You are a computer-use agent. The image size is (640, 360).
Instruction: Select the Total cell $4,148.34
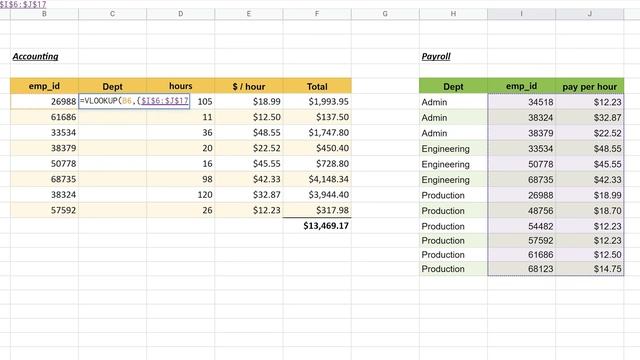point(317,179)
